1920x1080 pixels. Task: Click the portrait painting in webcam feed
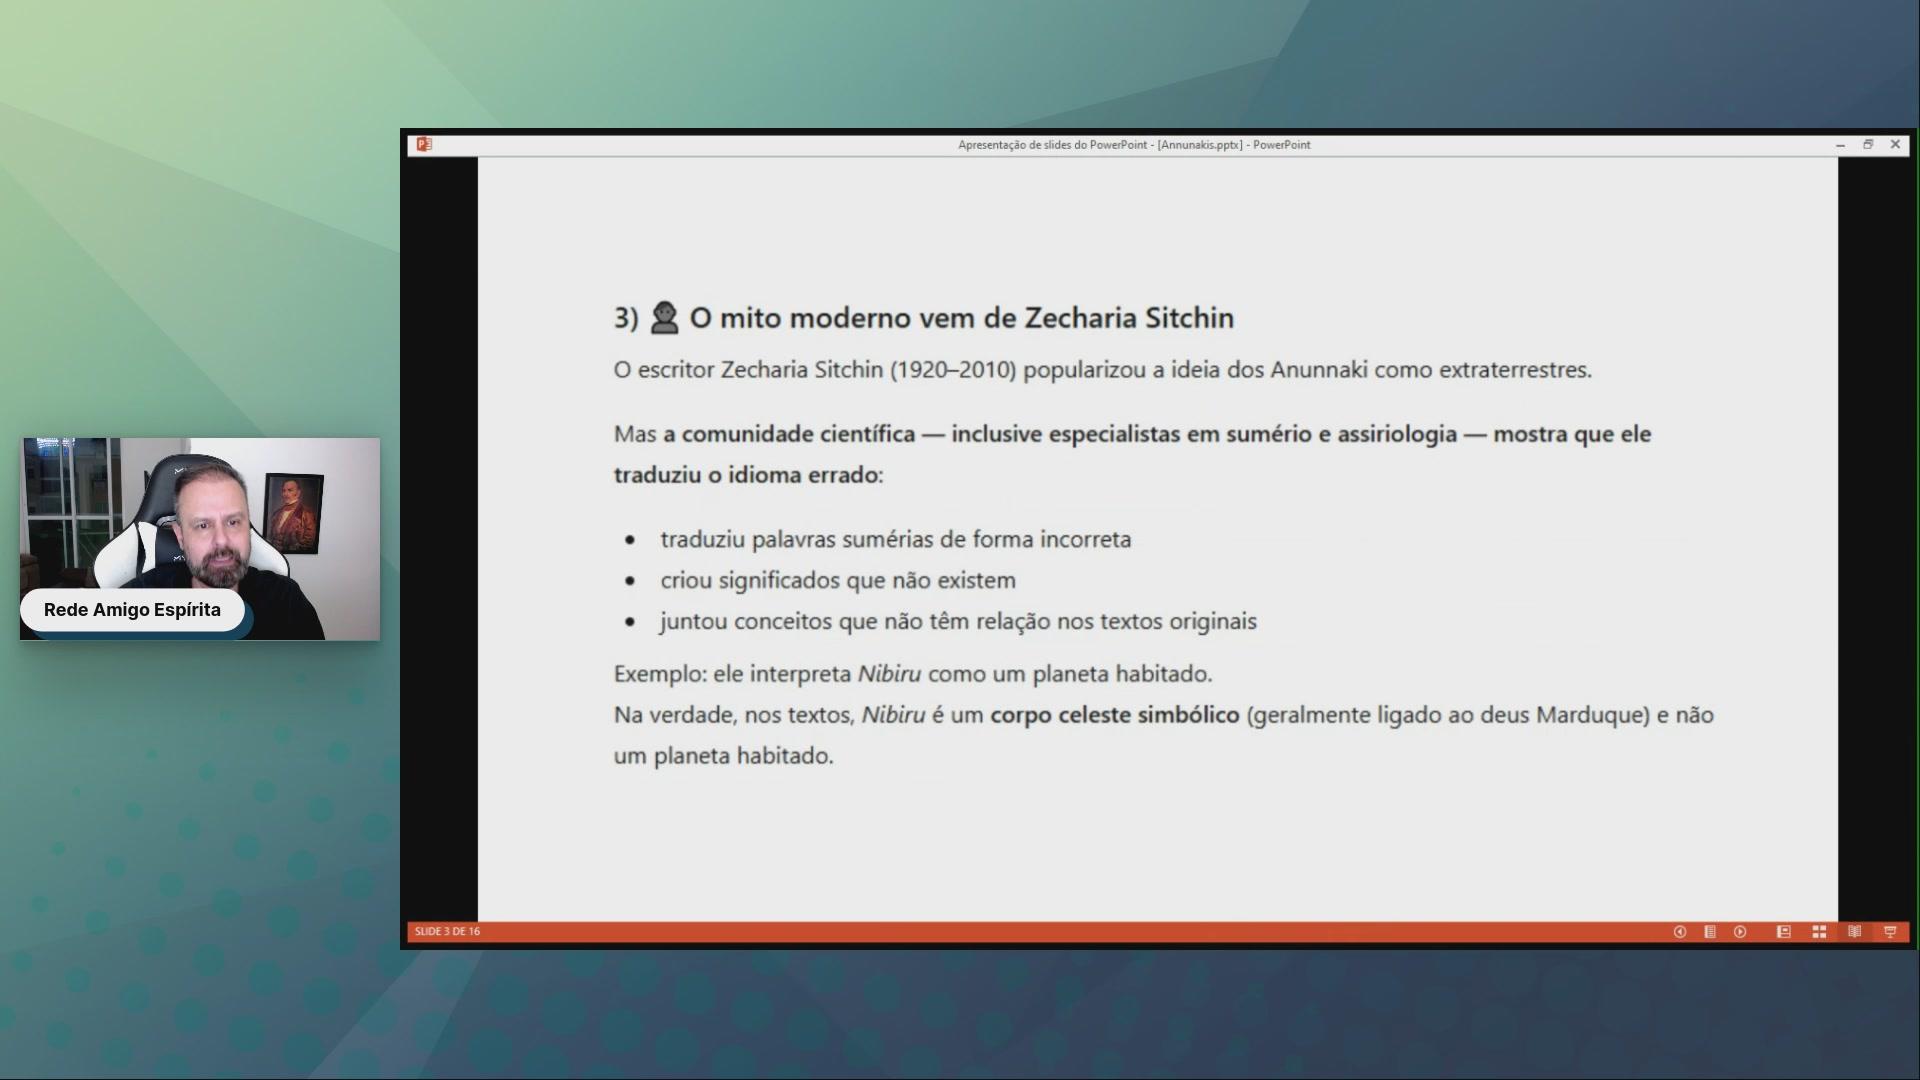pyautogui.click(x=293, y=512)
